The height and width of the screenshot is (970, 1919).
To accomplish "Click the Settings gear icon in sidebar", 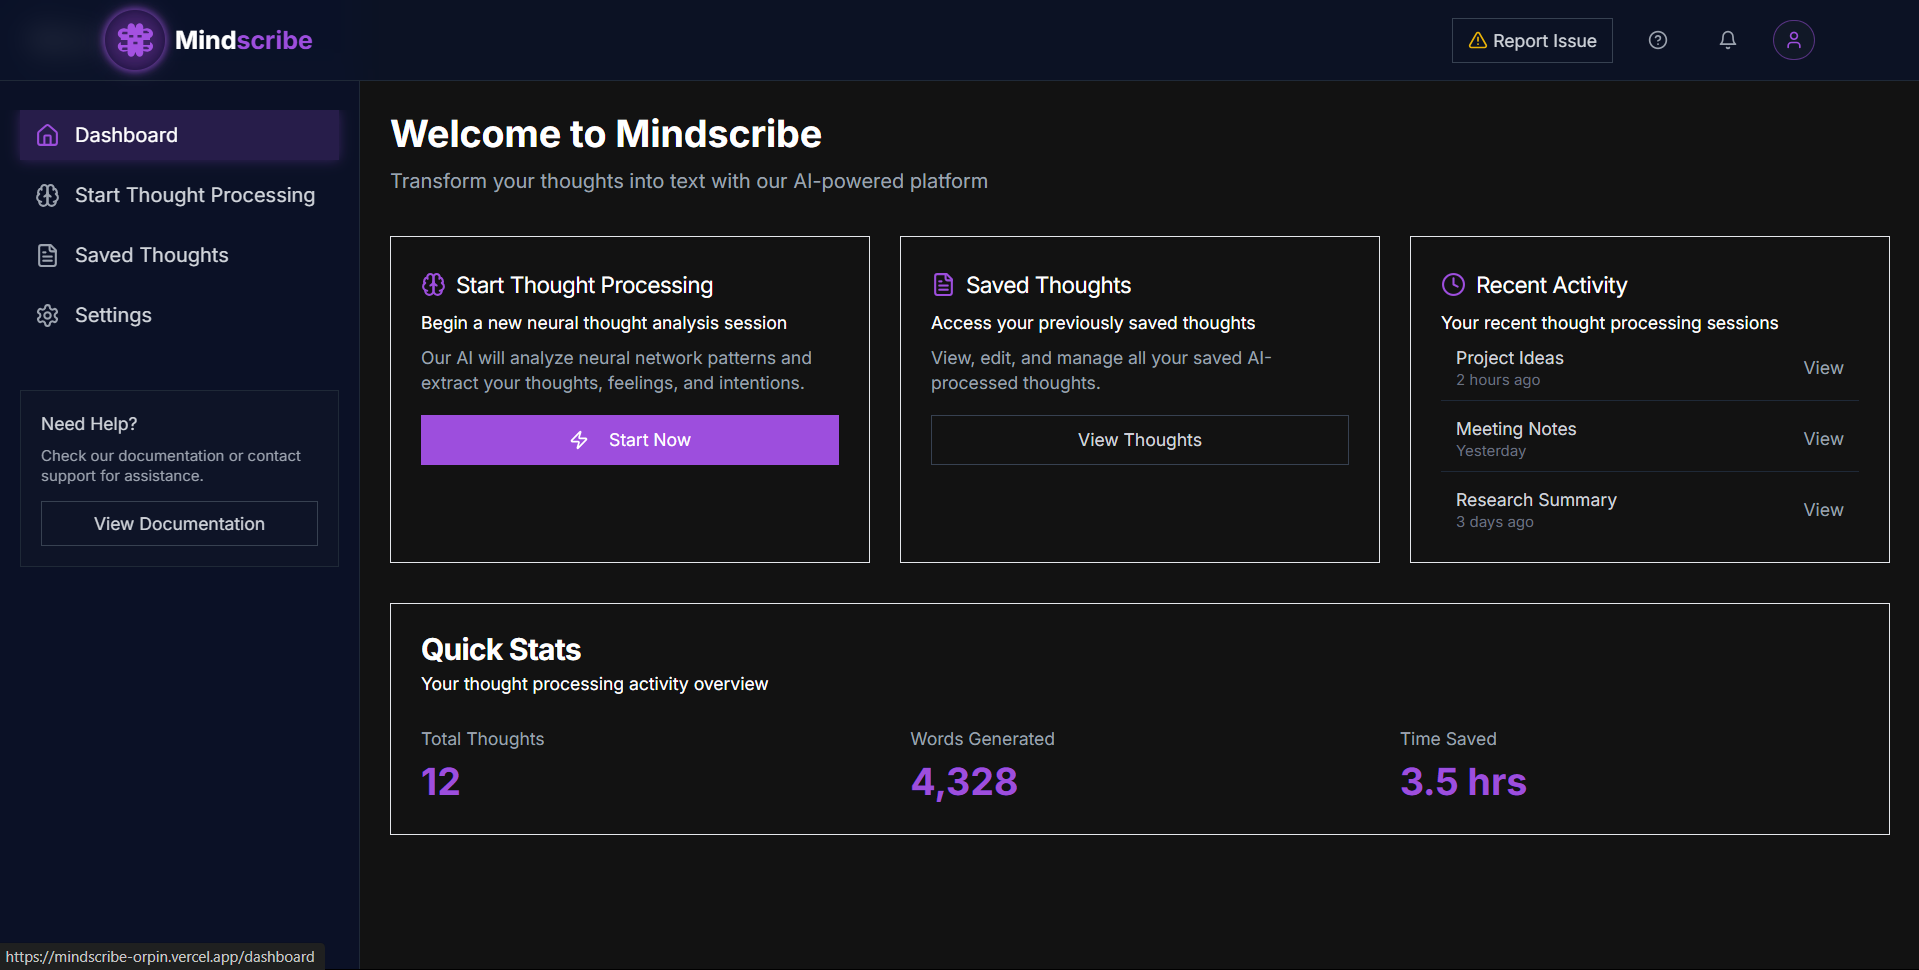I will 47,315.
